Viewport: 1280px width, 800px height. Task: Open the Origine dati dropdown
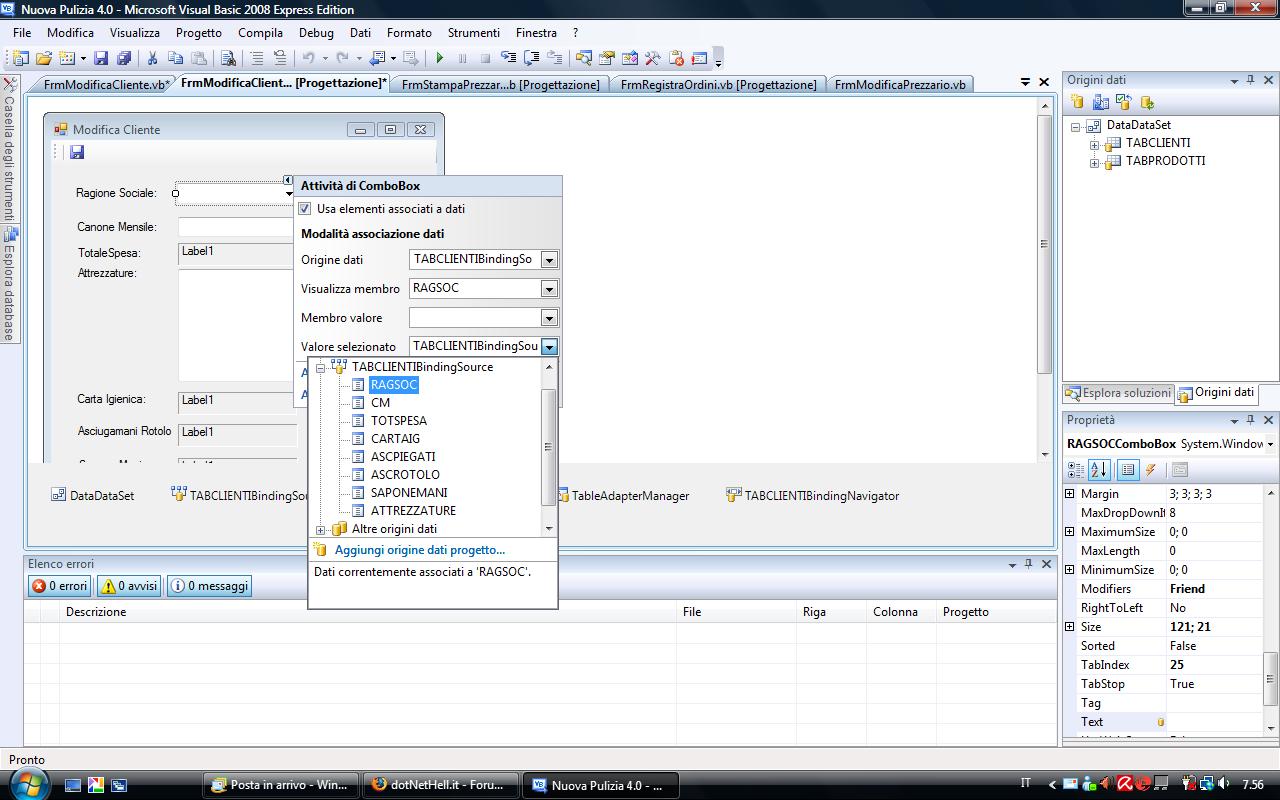point(549,260)
